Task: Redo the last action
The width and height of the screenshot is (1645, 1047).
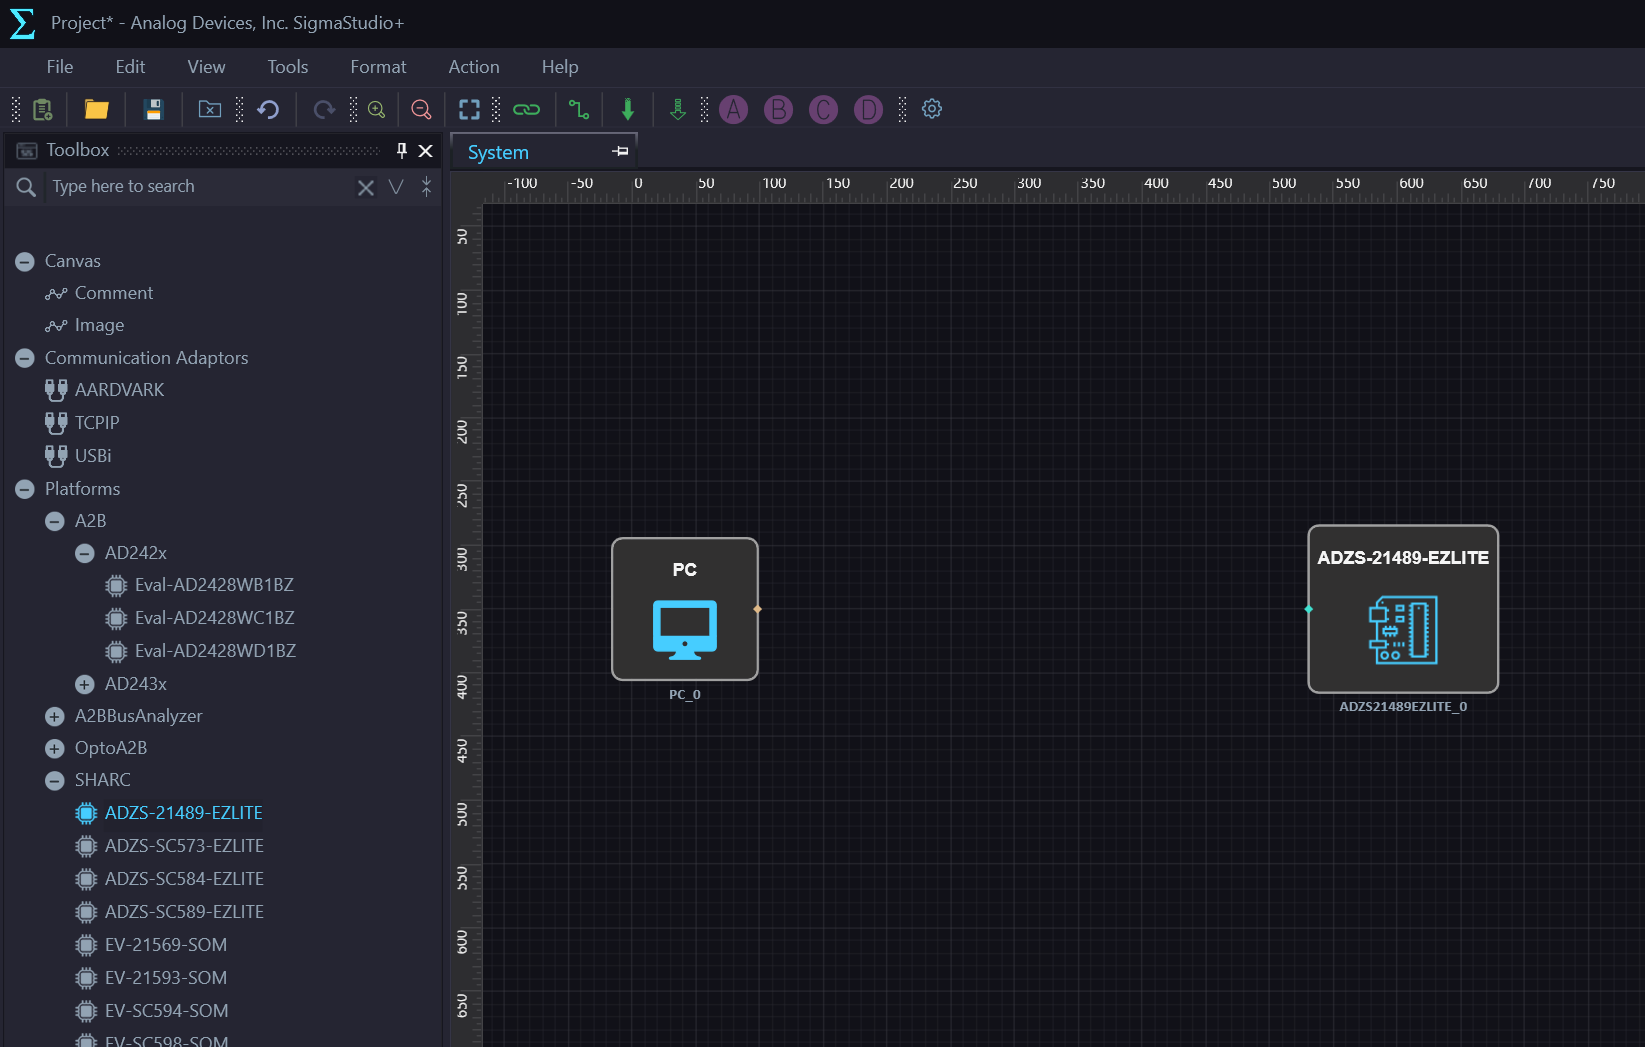Action: click(324, 109)
